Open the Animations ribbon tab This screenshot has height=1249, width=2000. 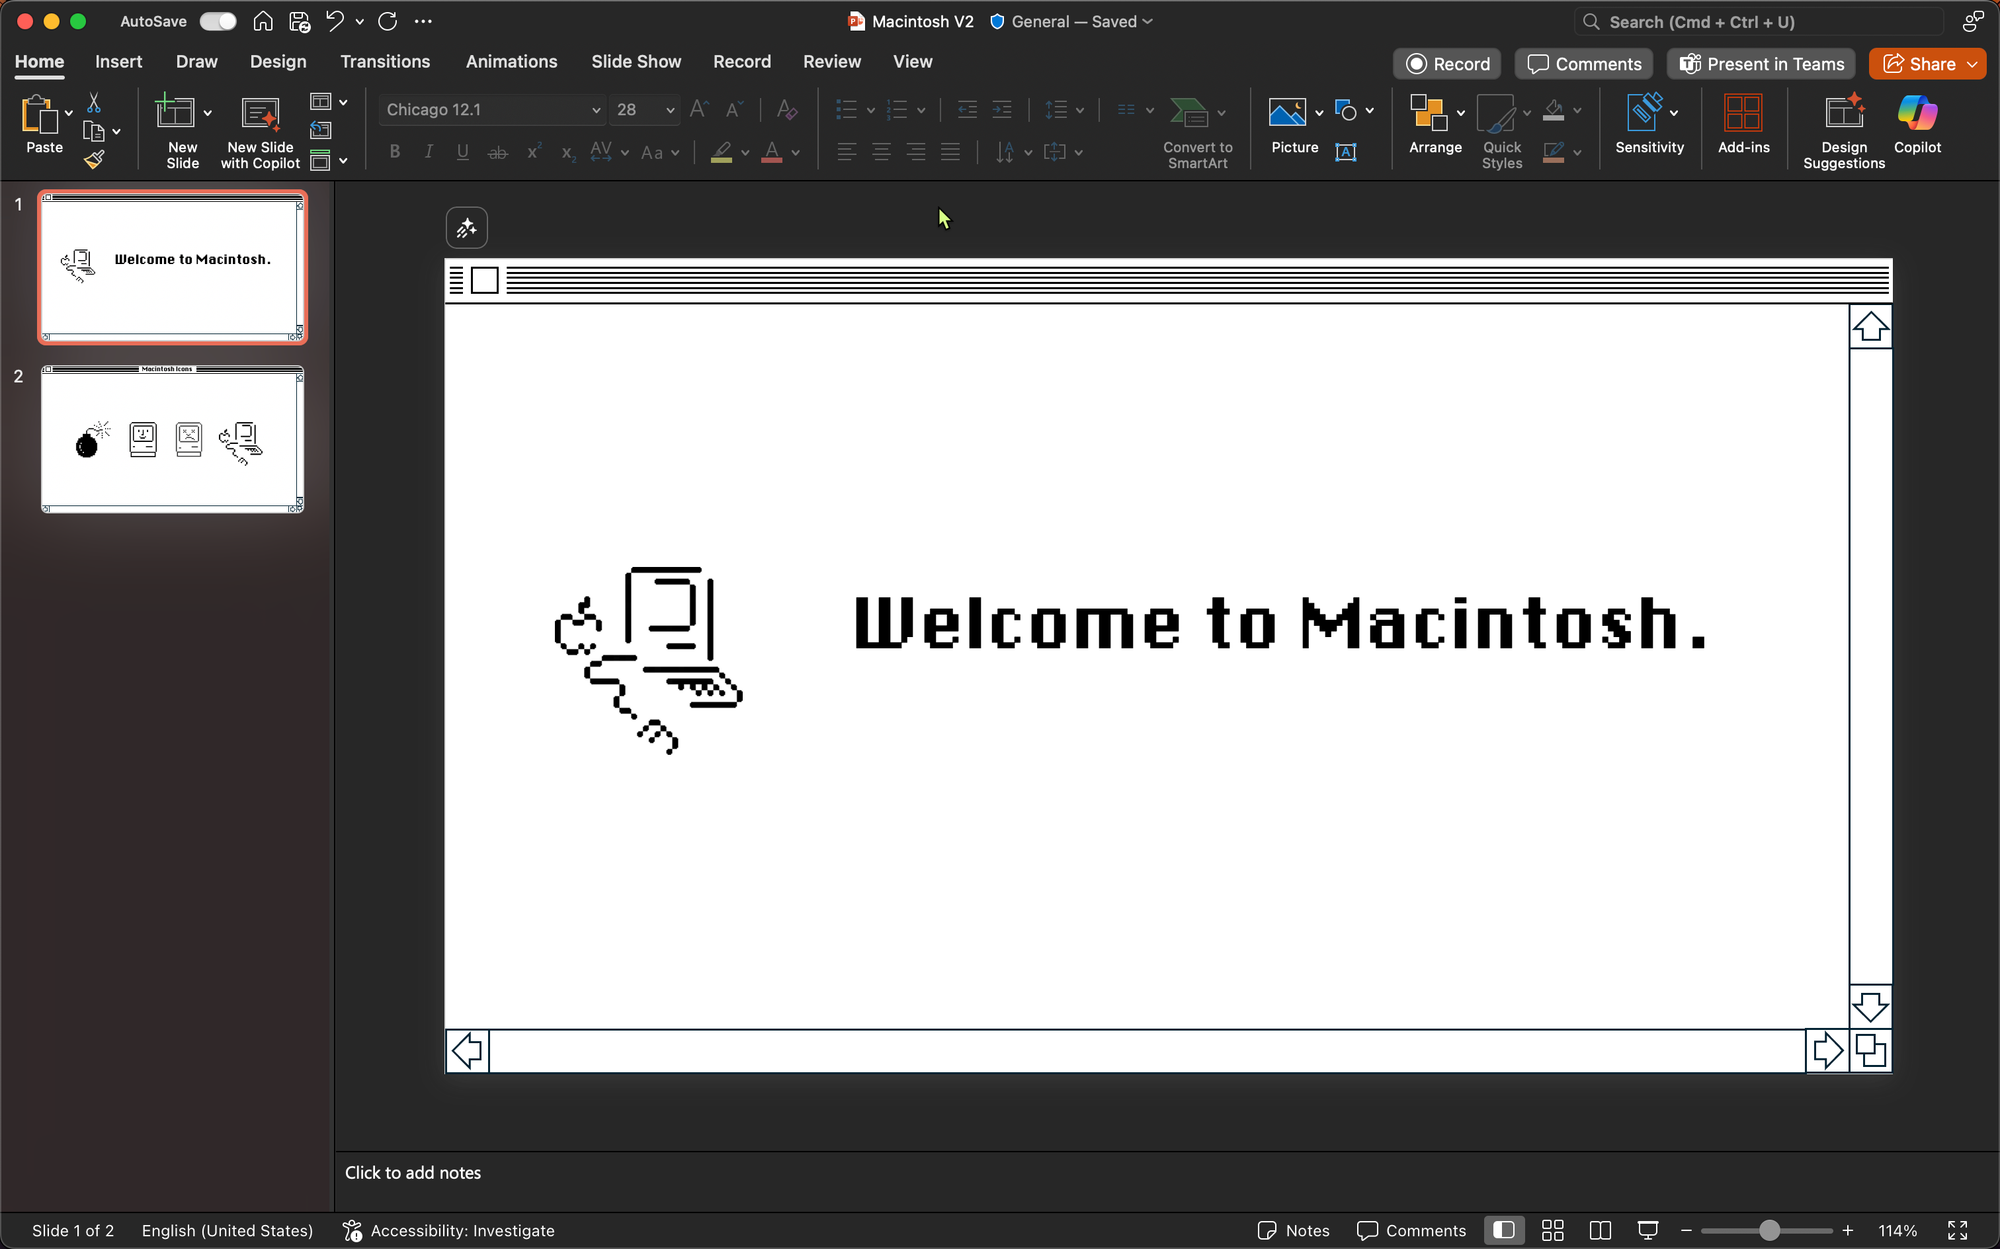tap(511, 62)
